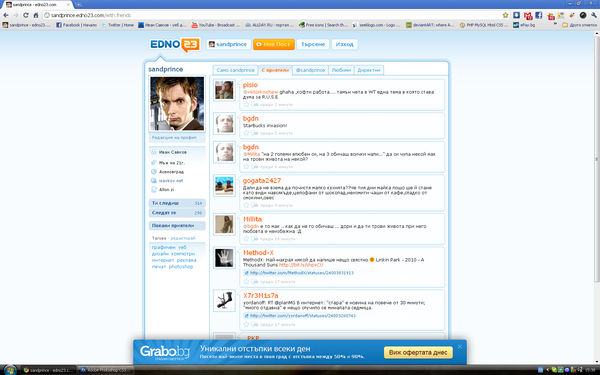Image resolution: width=600 pixels, height=375 pixels.
Task: Click the orange Нов Пост button
Action: (x=274, y=44)
